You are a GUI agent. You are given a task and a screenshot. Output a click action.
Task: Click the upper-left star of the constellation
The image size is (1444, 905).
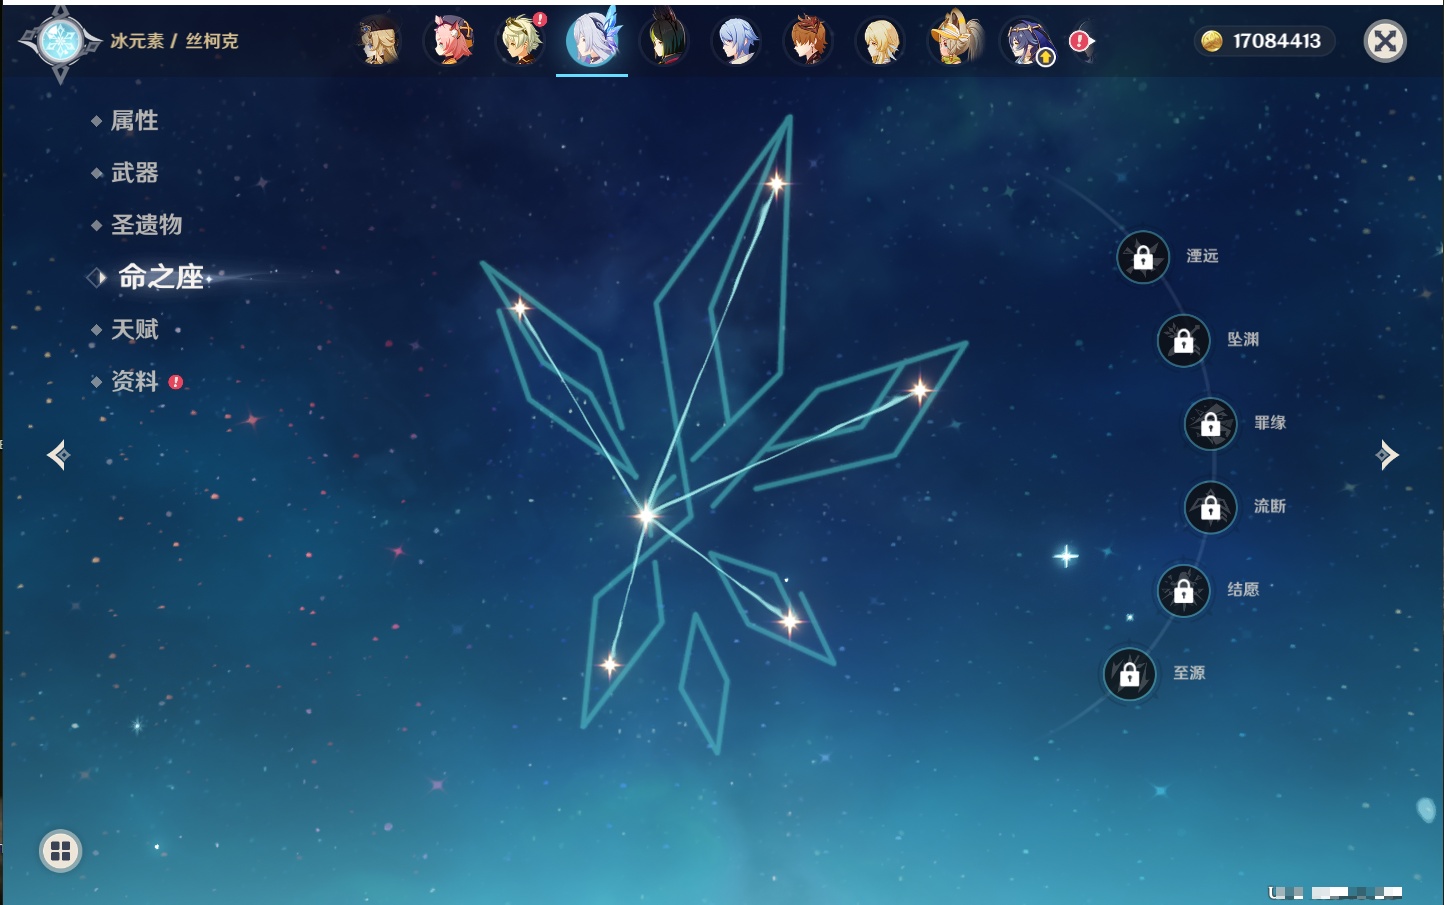(x=520, y=308)
